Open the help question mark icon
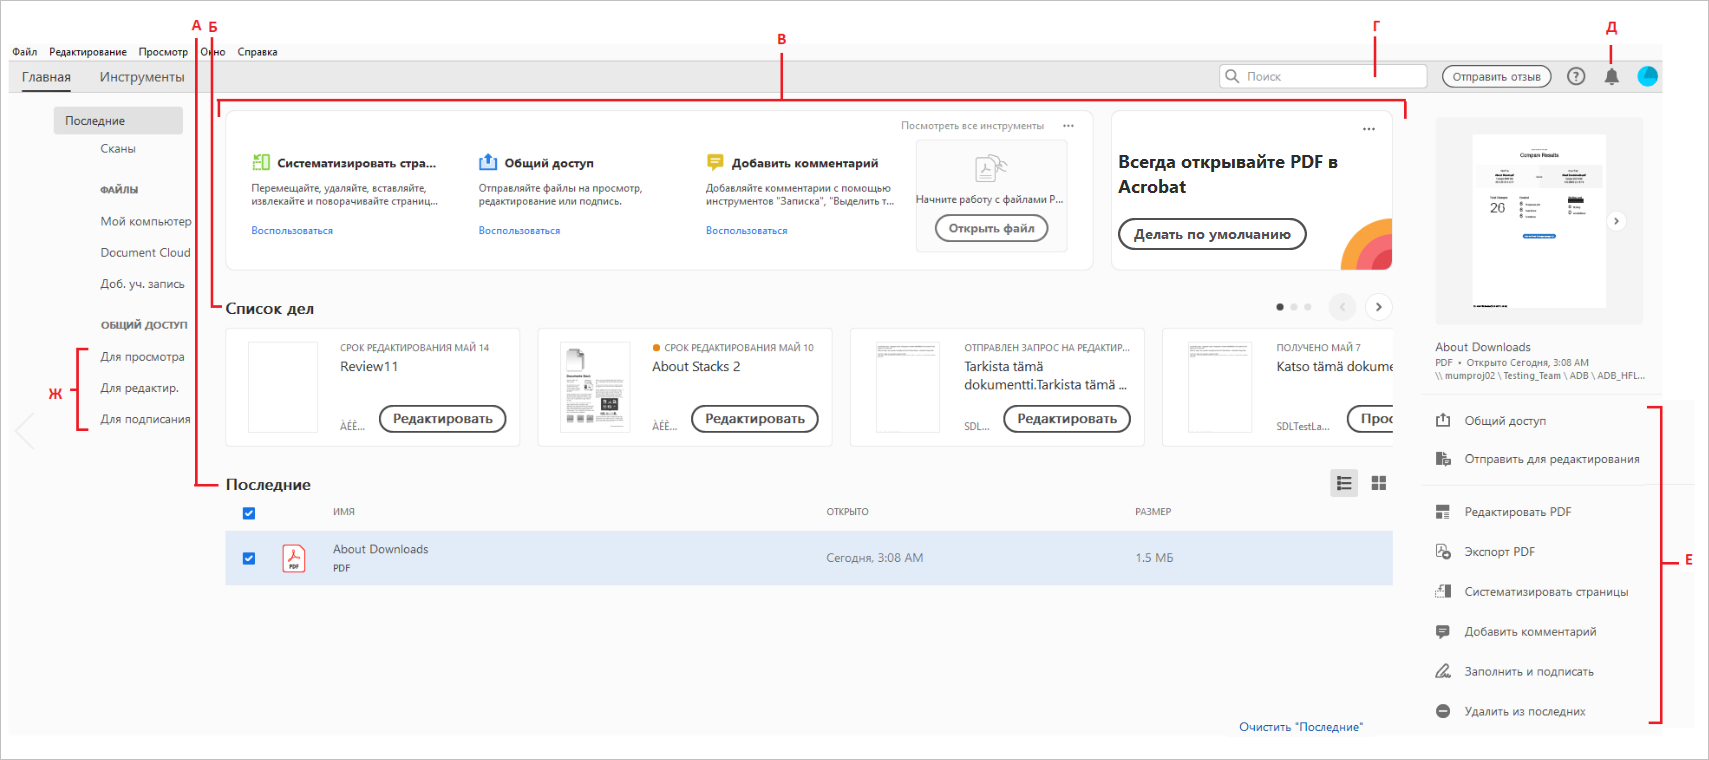This screenshot has height=760, width=1709. 1576,76
